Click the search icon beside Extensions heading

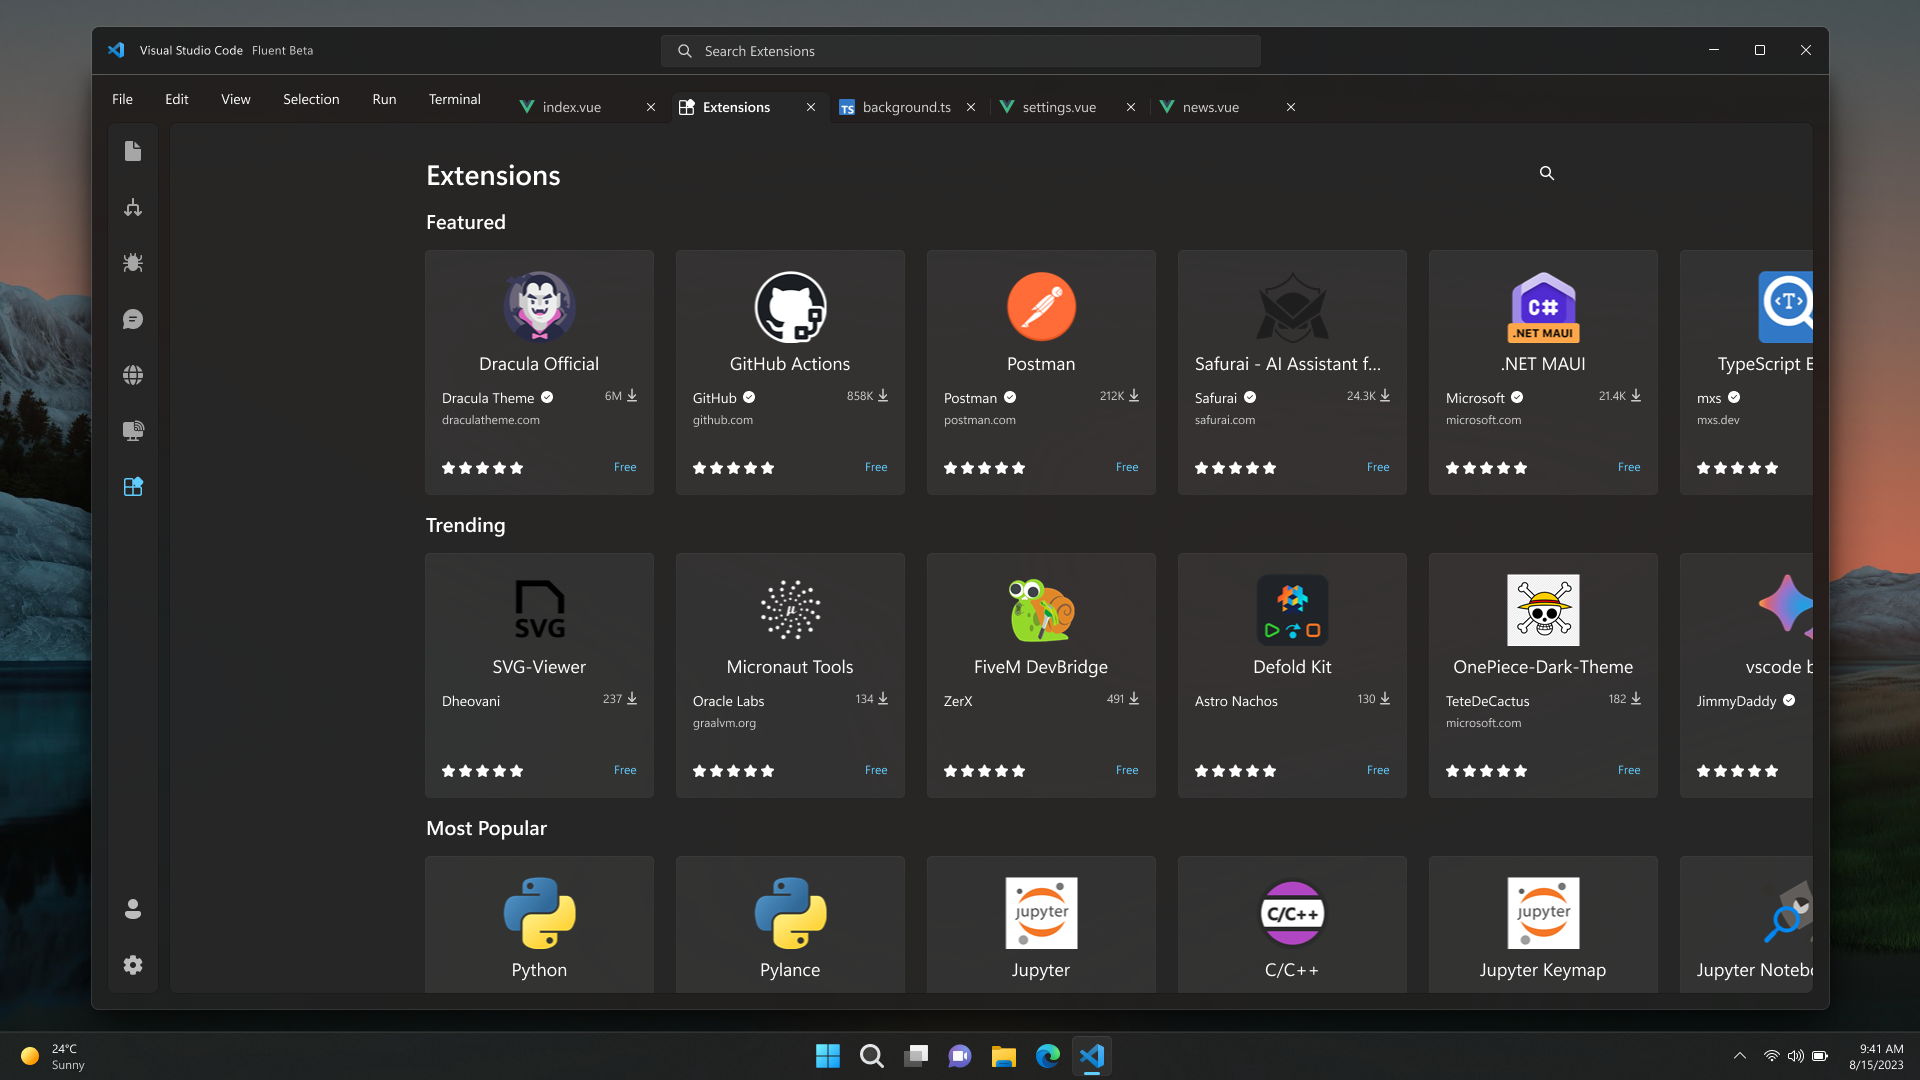click(1547, 173)
